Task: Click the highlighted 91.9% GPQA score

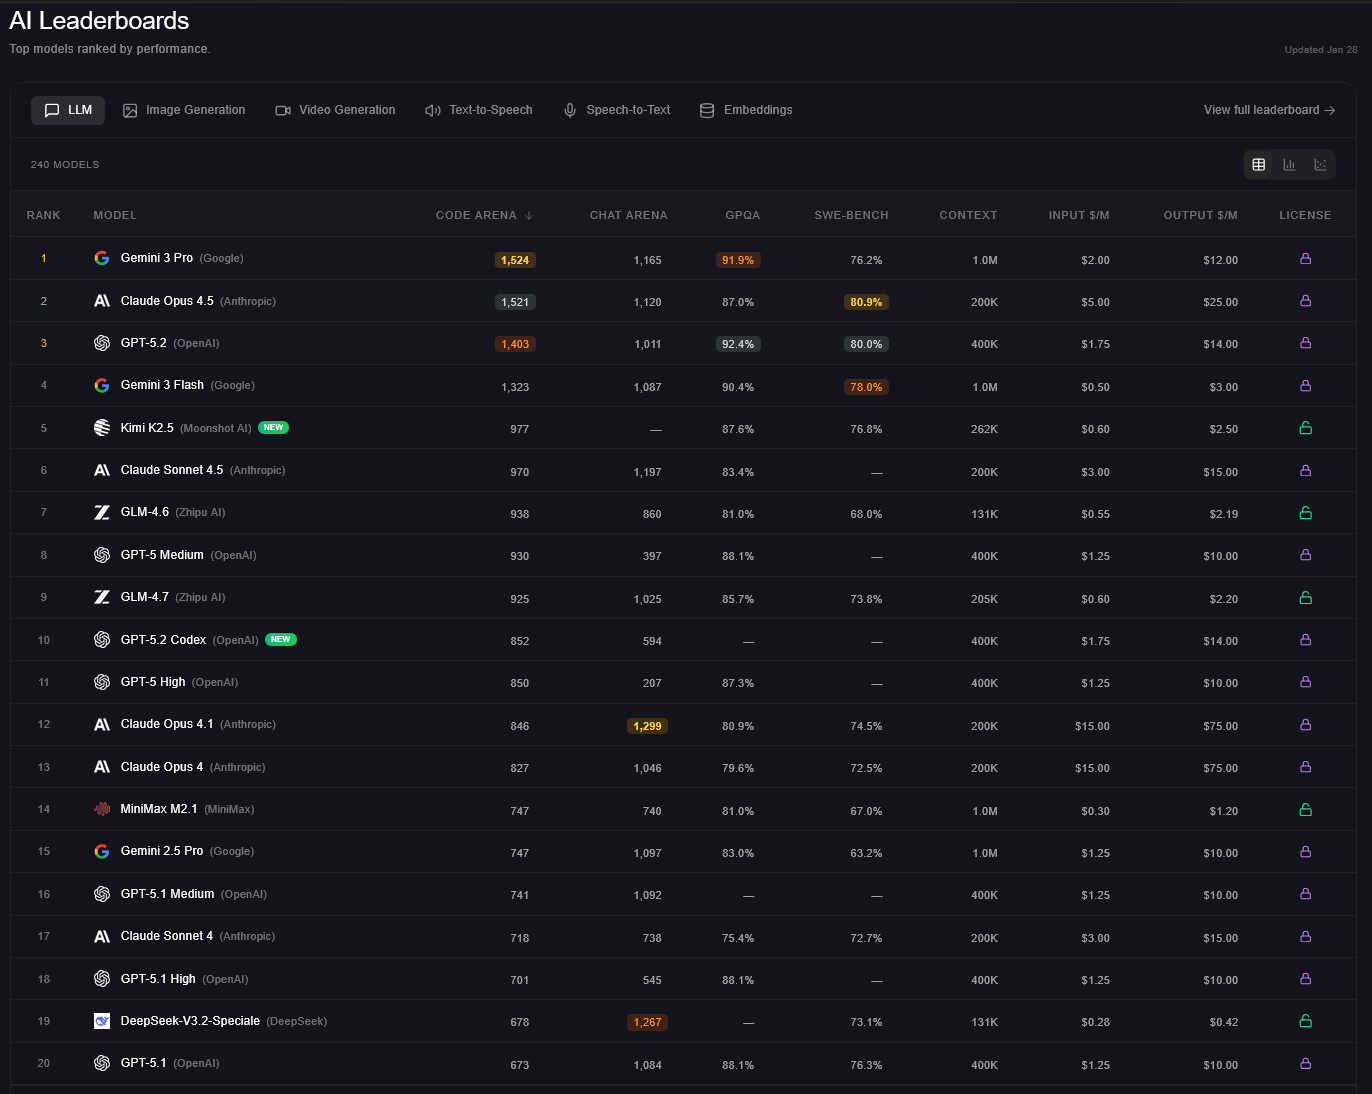Action: point(738,260)
